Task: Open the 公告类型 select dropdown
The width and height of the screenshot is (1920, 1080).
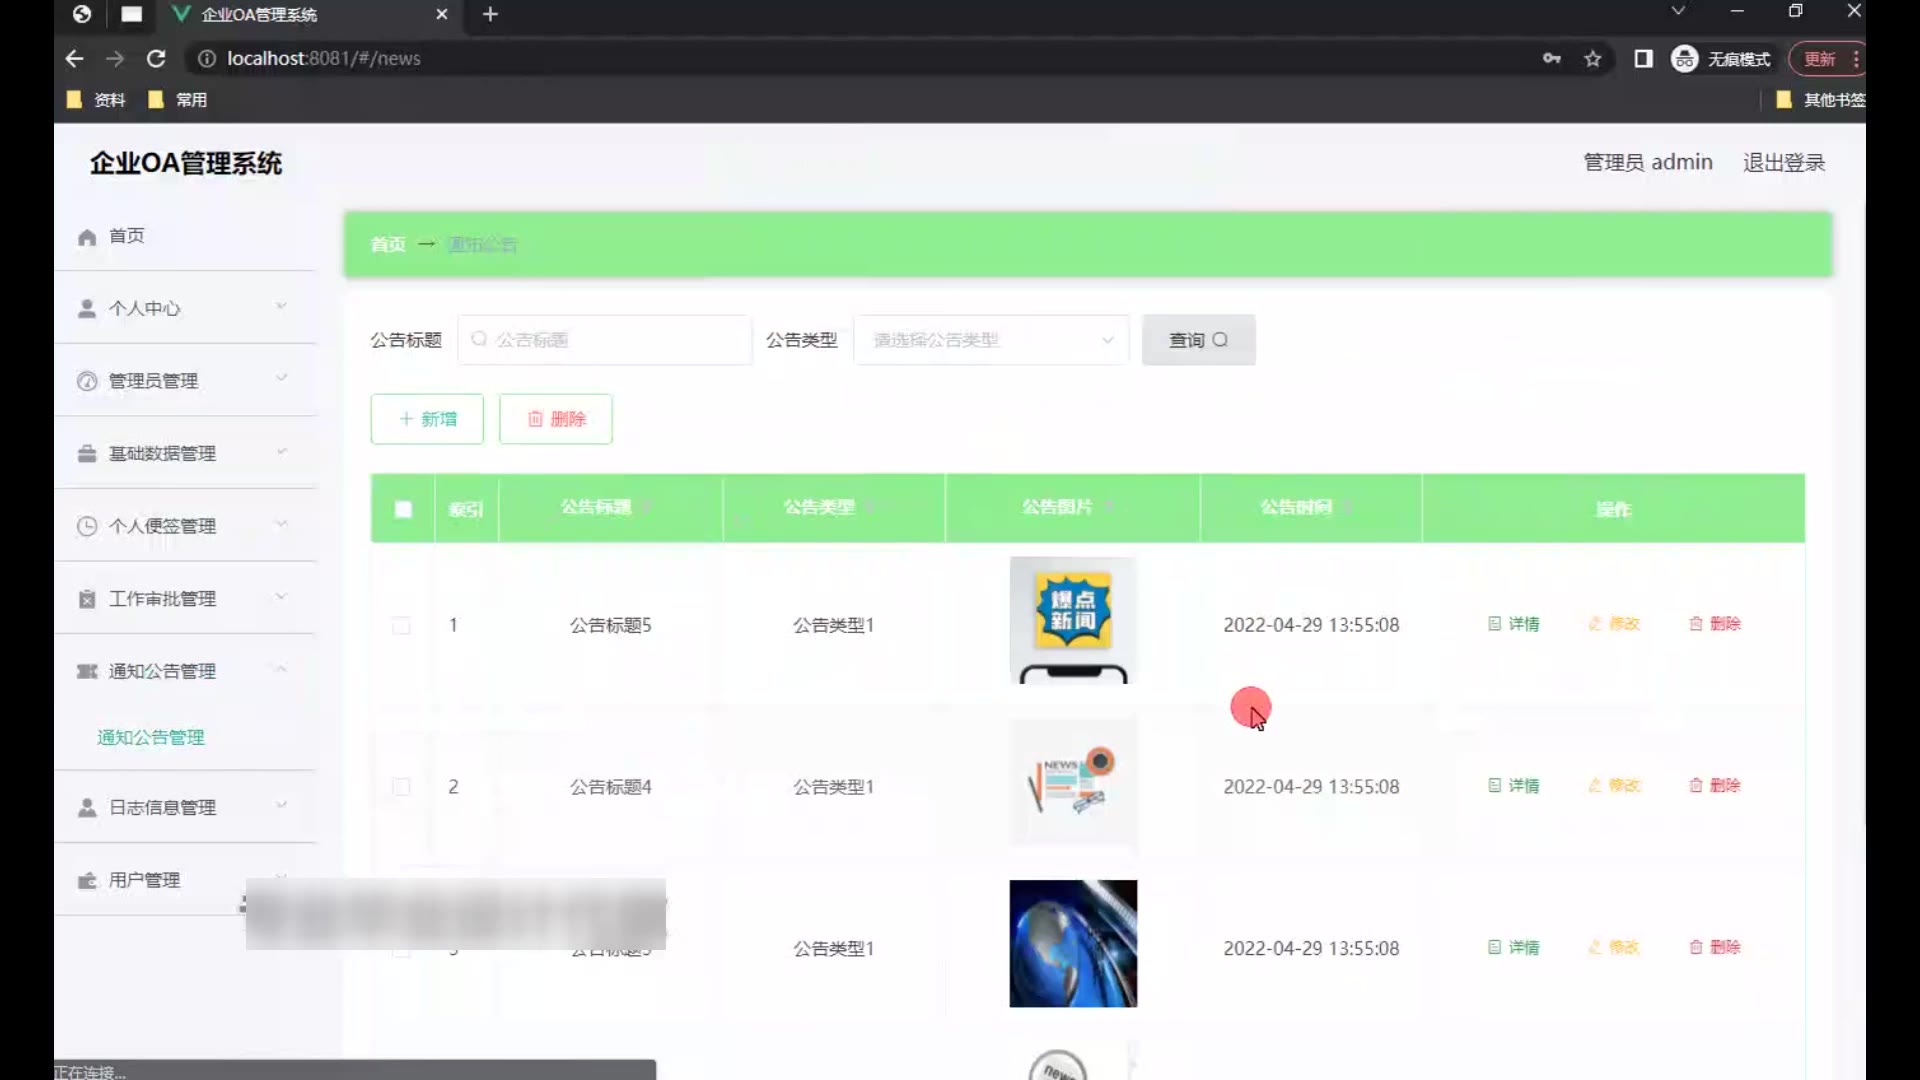Action: (x=990, y=340)
